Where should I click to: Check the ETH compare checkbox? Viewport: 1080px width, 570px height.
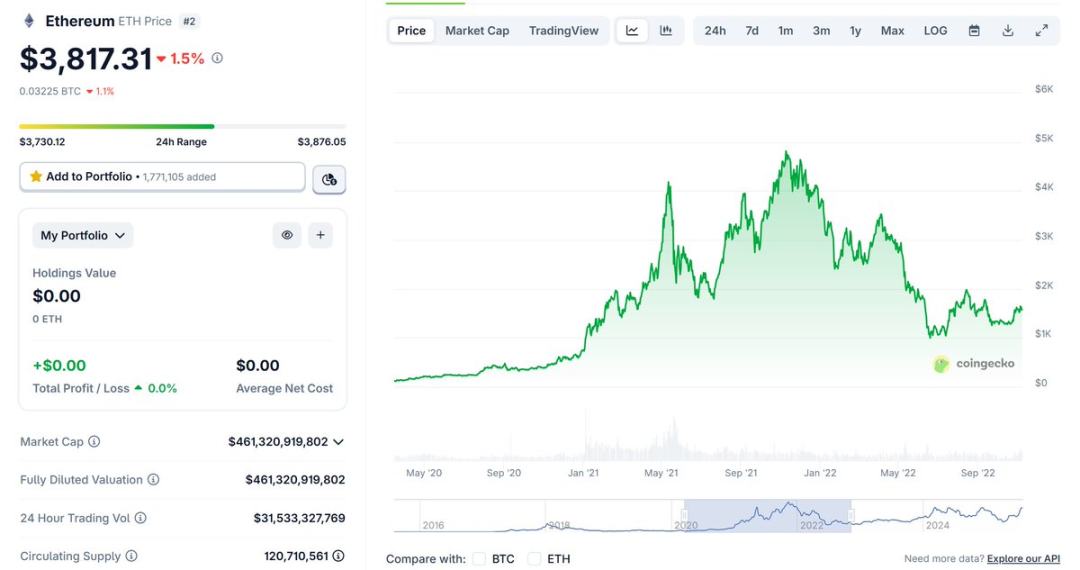[534, 559]
